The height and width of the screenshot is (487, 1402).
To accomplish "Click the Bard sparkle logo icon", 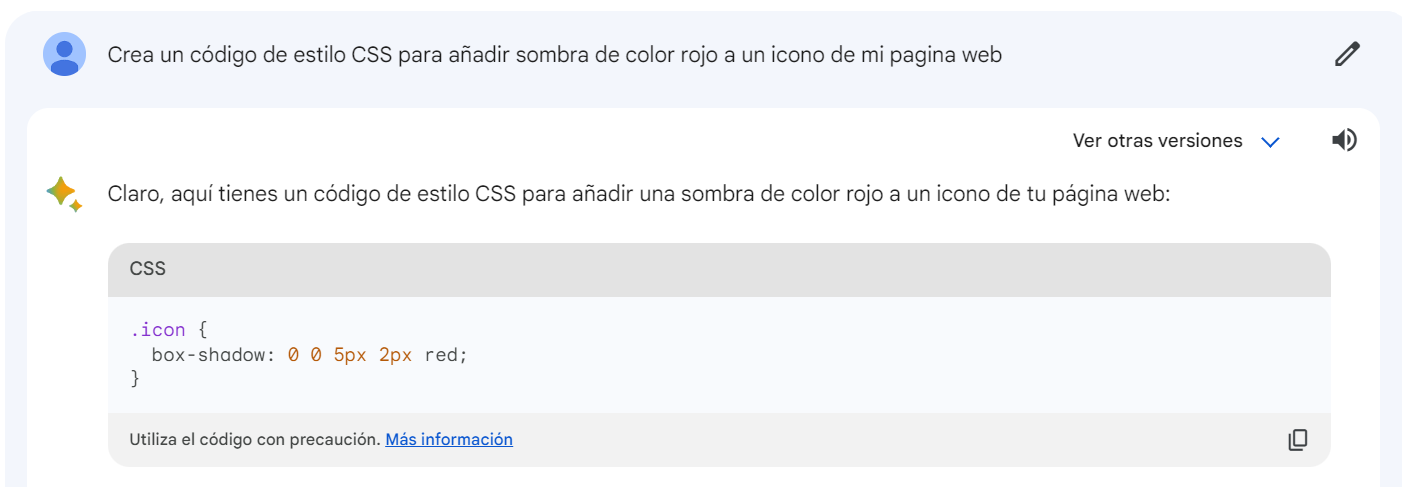I will click(63, 193).
